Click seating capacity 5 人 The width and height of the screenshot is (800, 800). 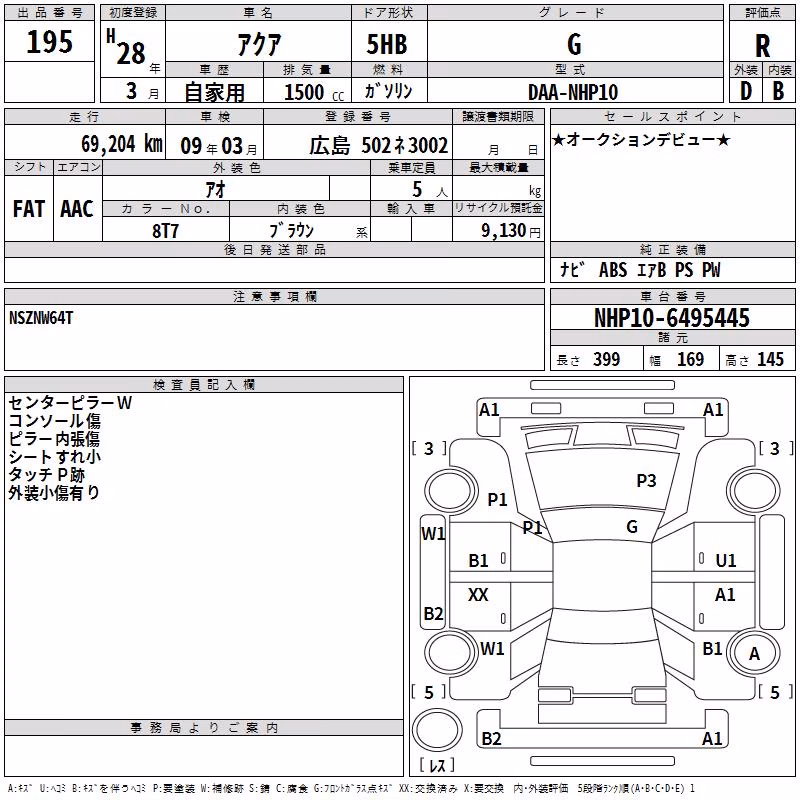[429, 190]
